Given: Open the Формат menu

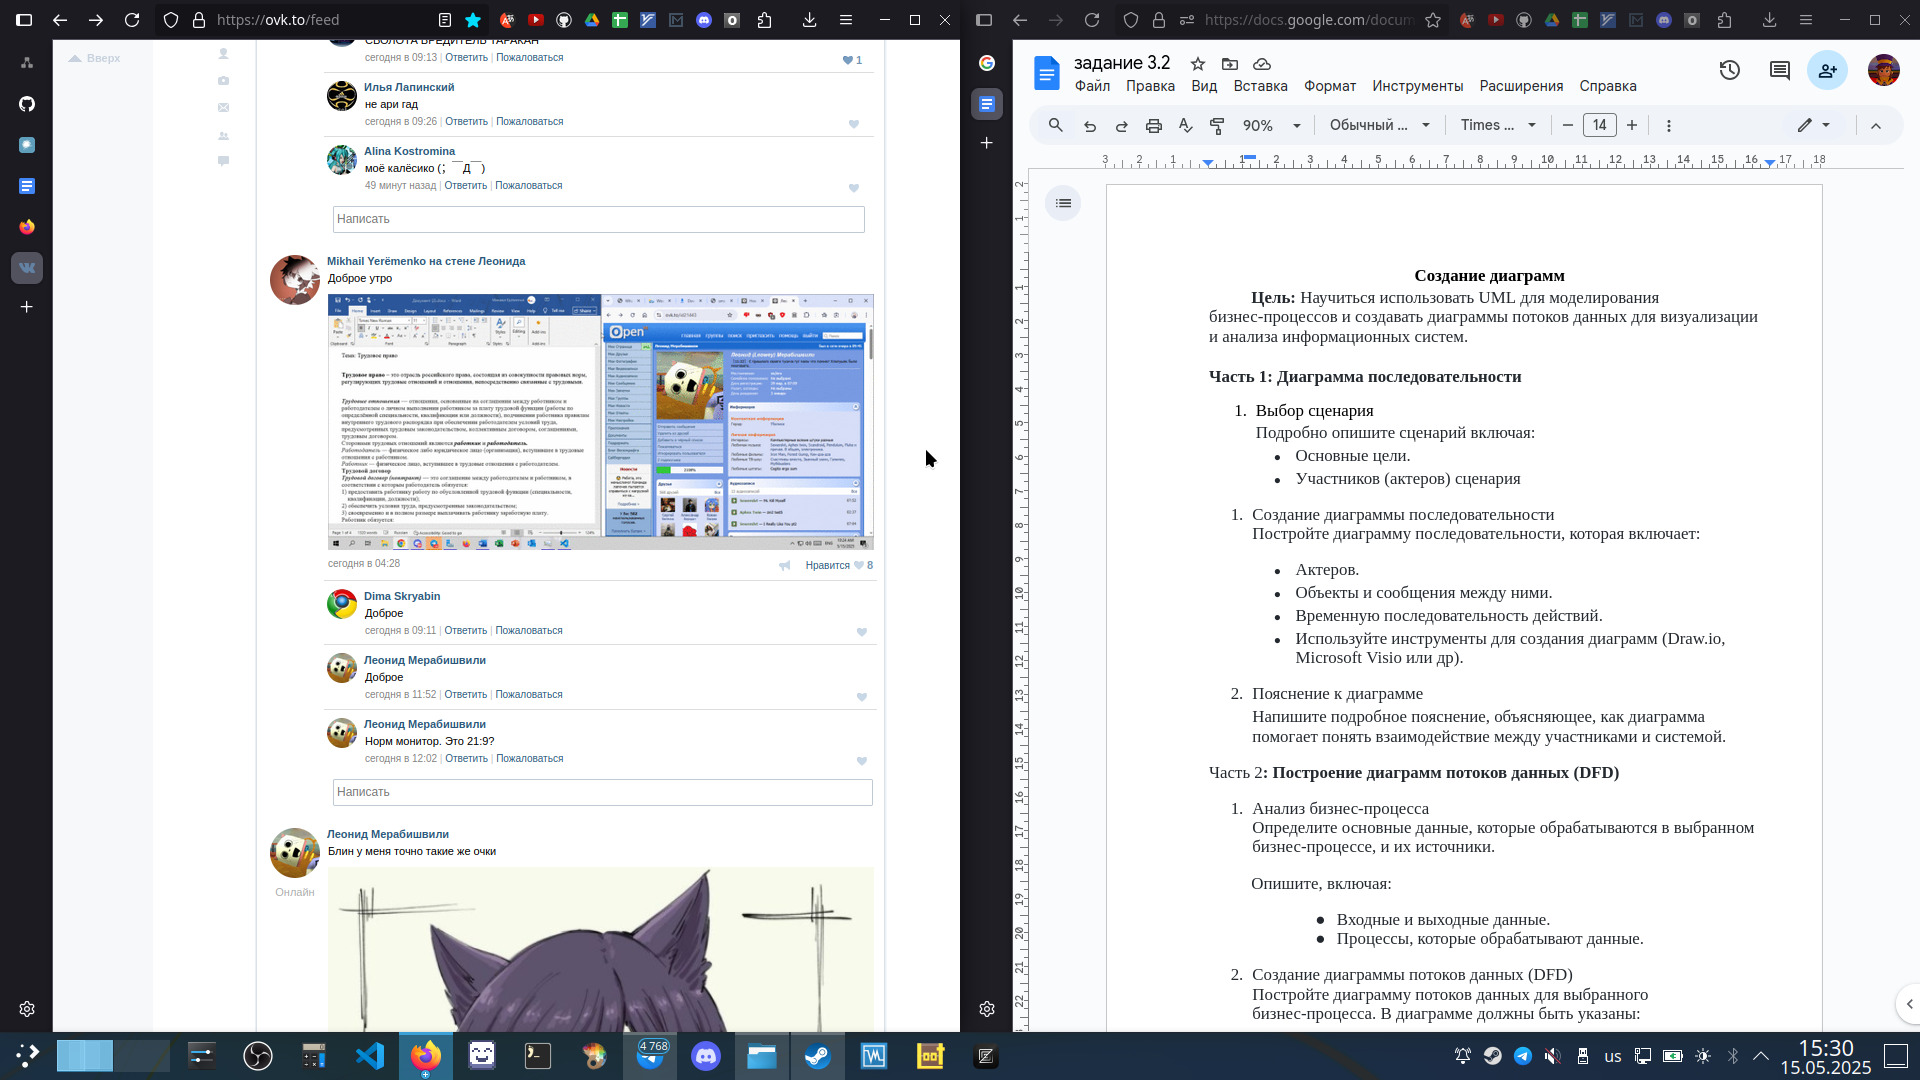Looking at the screenshot, I should 1329,86.
